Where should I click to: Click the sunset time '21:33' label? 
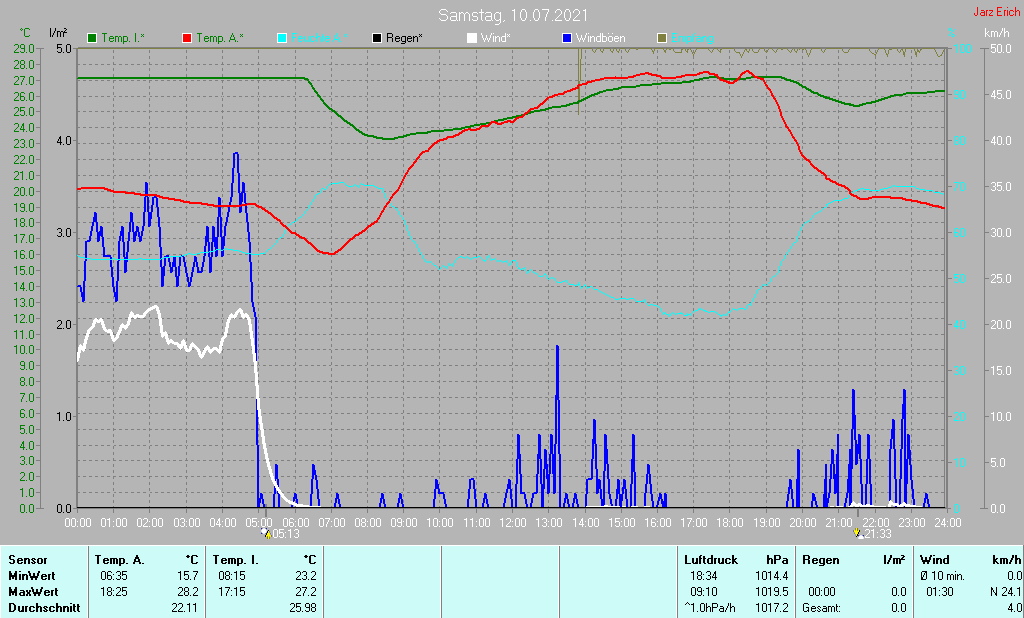point(878,534)
